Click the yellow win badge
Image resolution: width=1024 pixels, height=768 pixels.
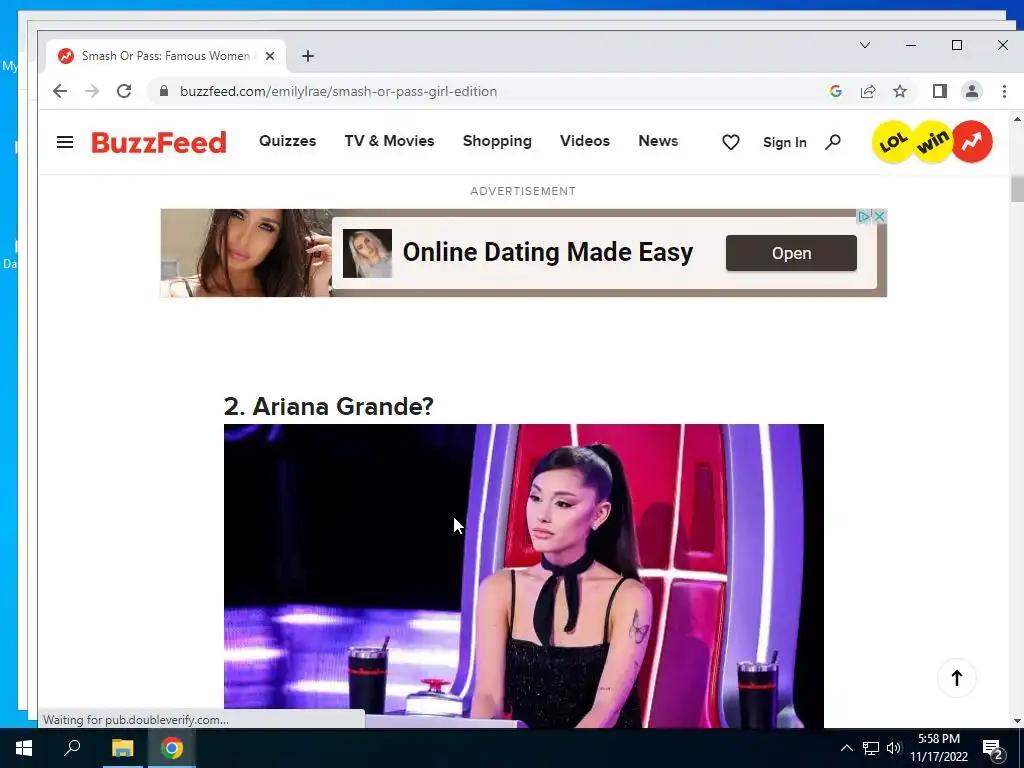932,142
